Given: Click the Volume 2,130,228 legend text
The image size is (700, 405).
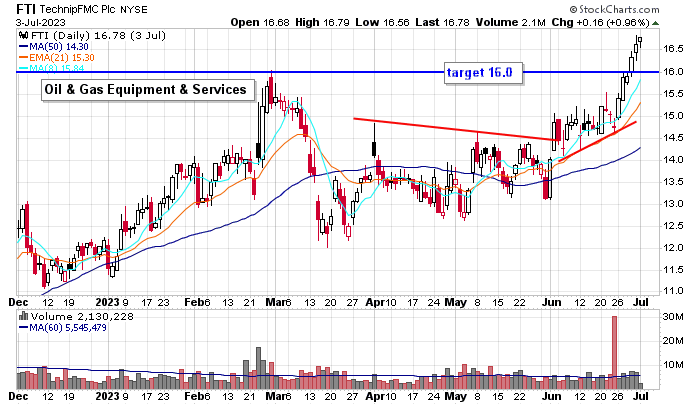Looking at the screenshot, I should [82, 317].
